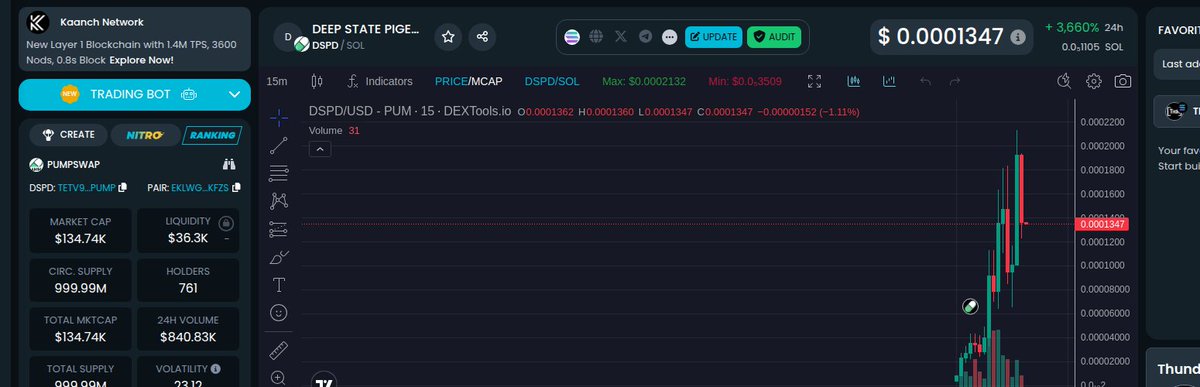The width and height of the screenshot is (1200, 387).
Task: Select the Fibonacci retracement tool
Action: pos(279,173)
